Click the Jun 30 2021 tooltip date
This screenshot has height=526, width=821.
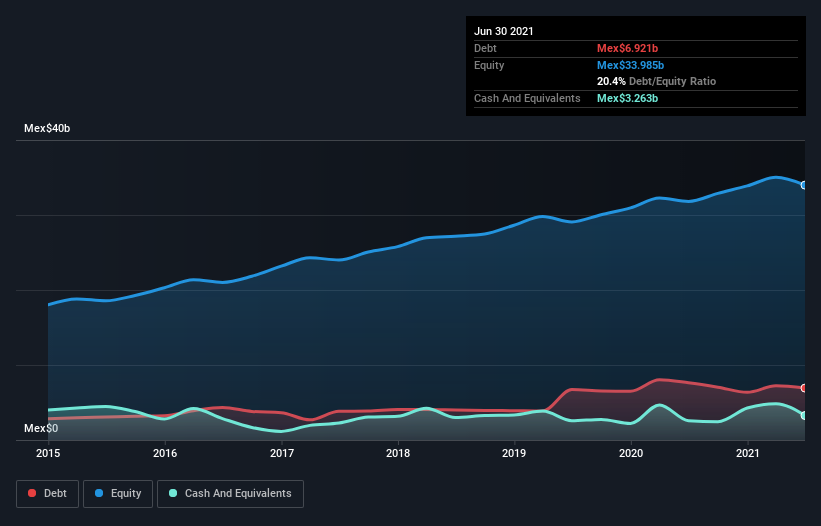click(x=504, y=31)
